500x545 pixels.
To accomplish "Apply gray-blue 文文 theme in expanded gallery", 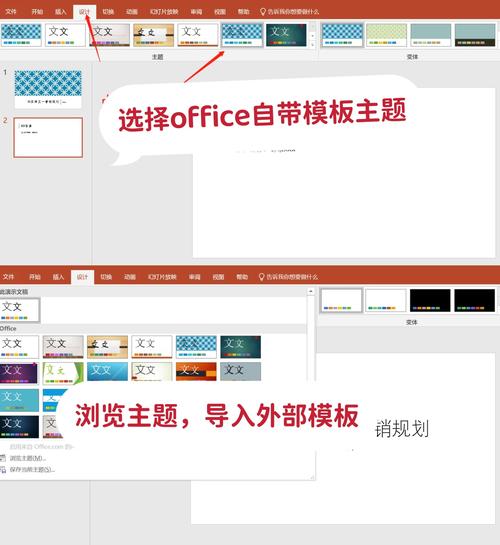I will (x=240, y=372).
